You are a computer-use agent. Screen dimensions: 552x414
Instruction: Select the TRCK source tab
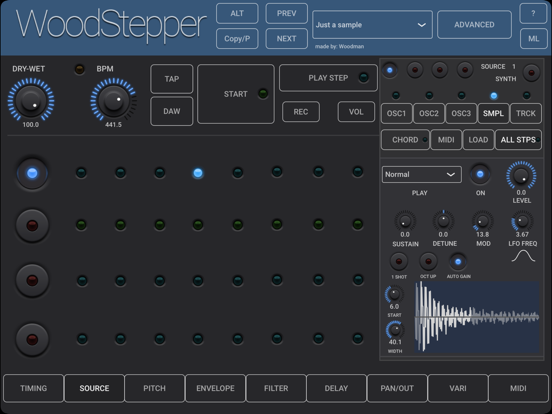(526, 113)
